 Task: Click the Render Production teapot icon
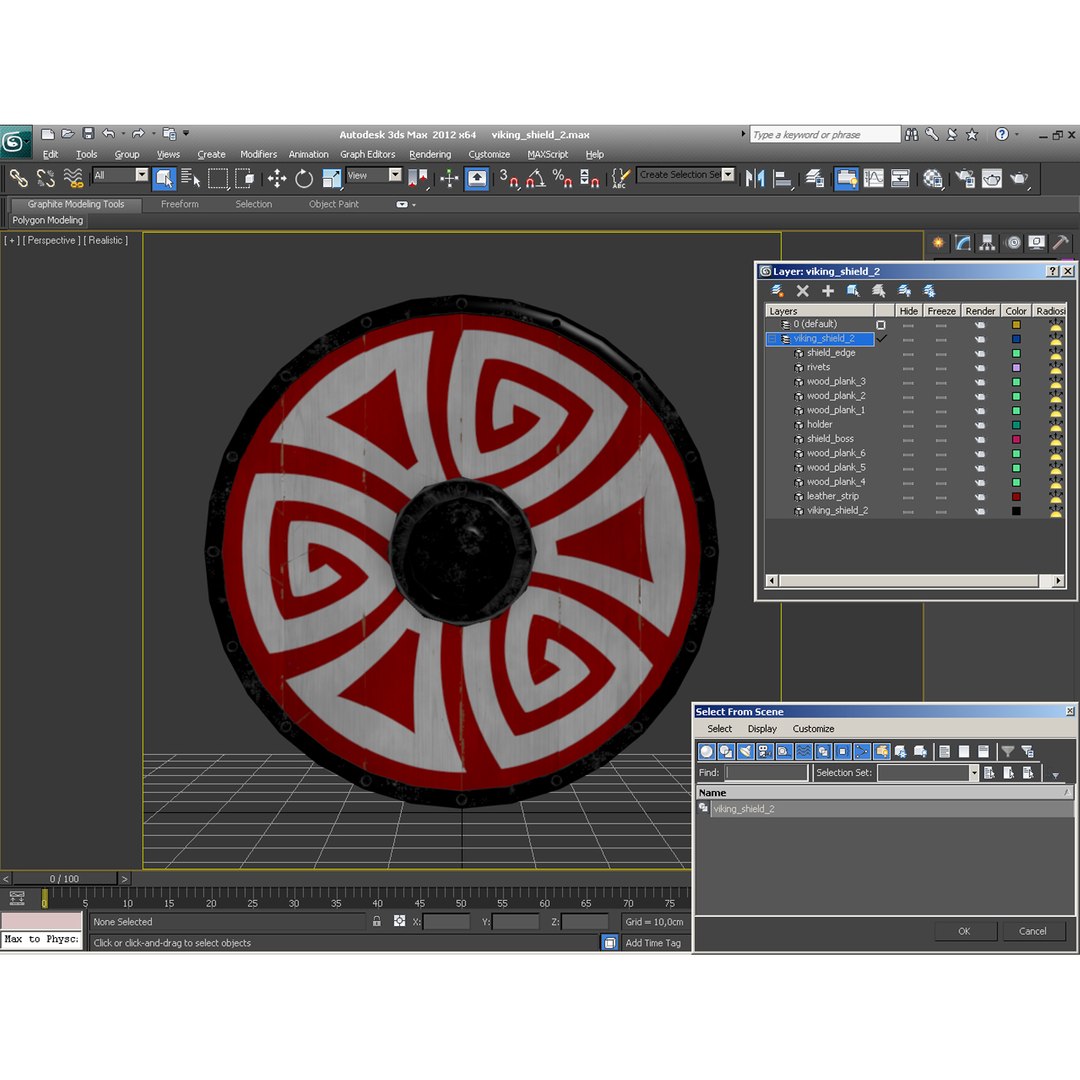click(1019, 179)
